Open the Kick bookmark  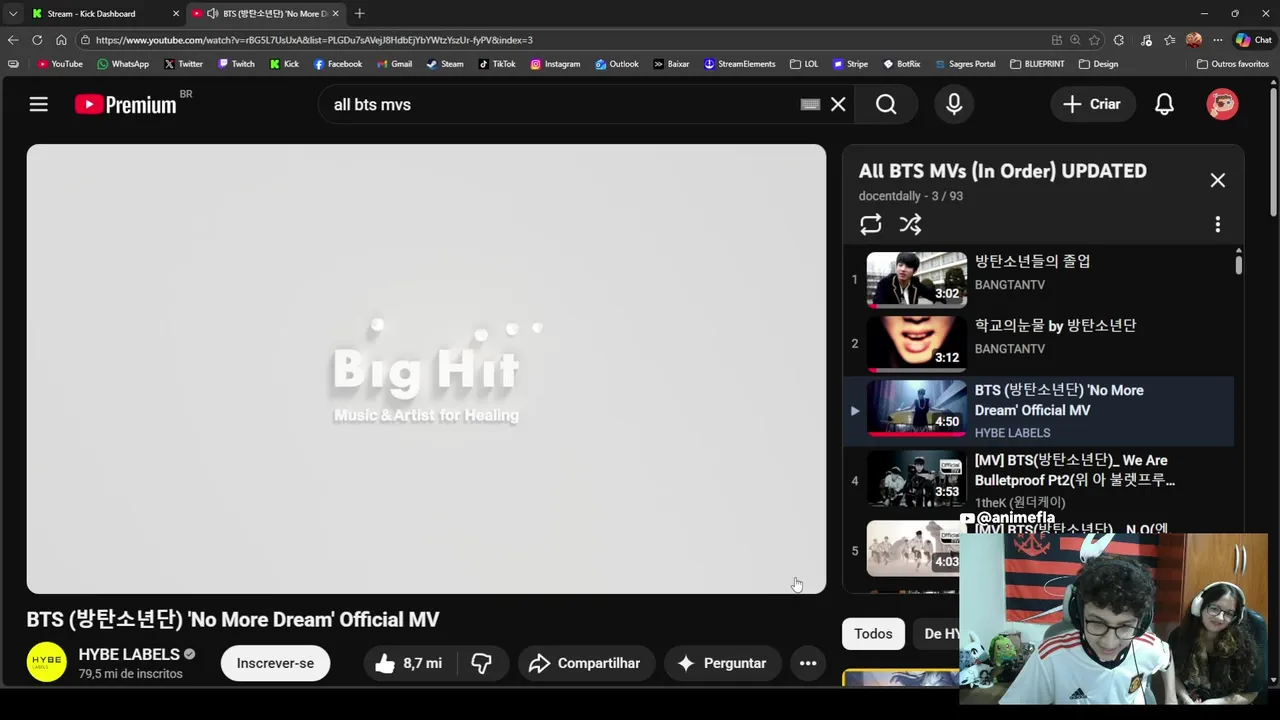(x=284, y=64)
